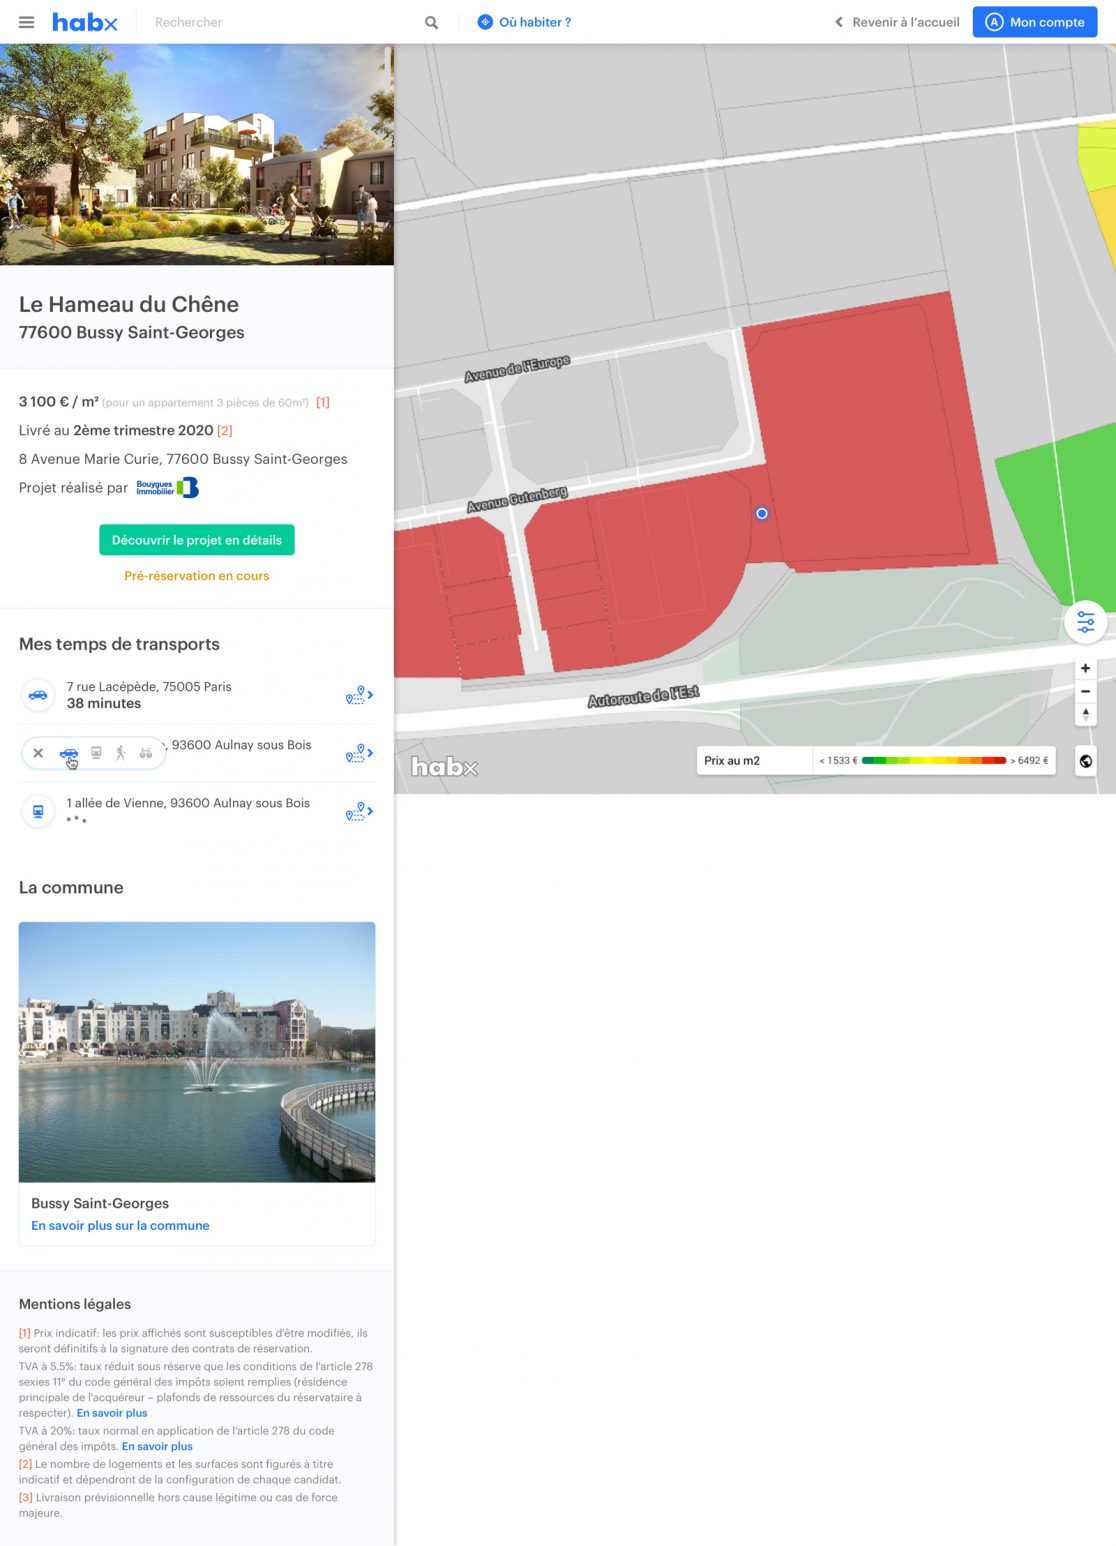Expand the route for 1 allée de Vienne

point(359,812)
